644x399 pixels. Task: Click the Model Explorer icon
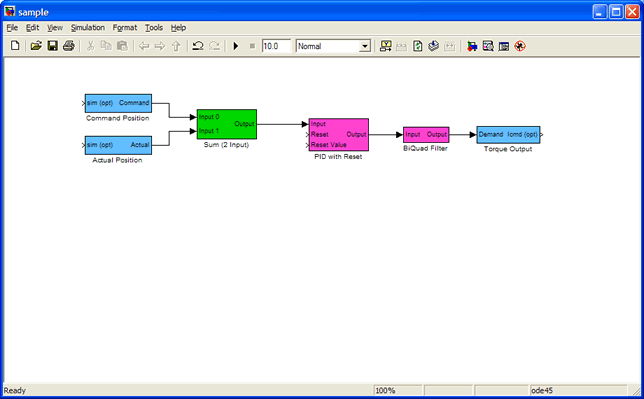[x=488, y=46]
